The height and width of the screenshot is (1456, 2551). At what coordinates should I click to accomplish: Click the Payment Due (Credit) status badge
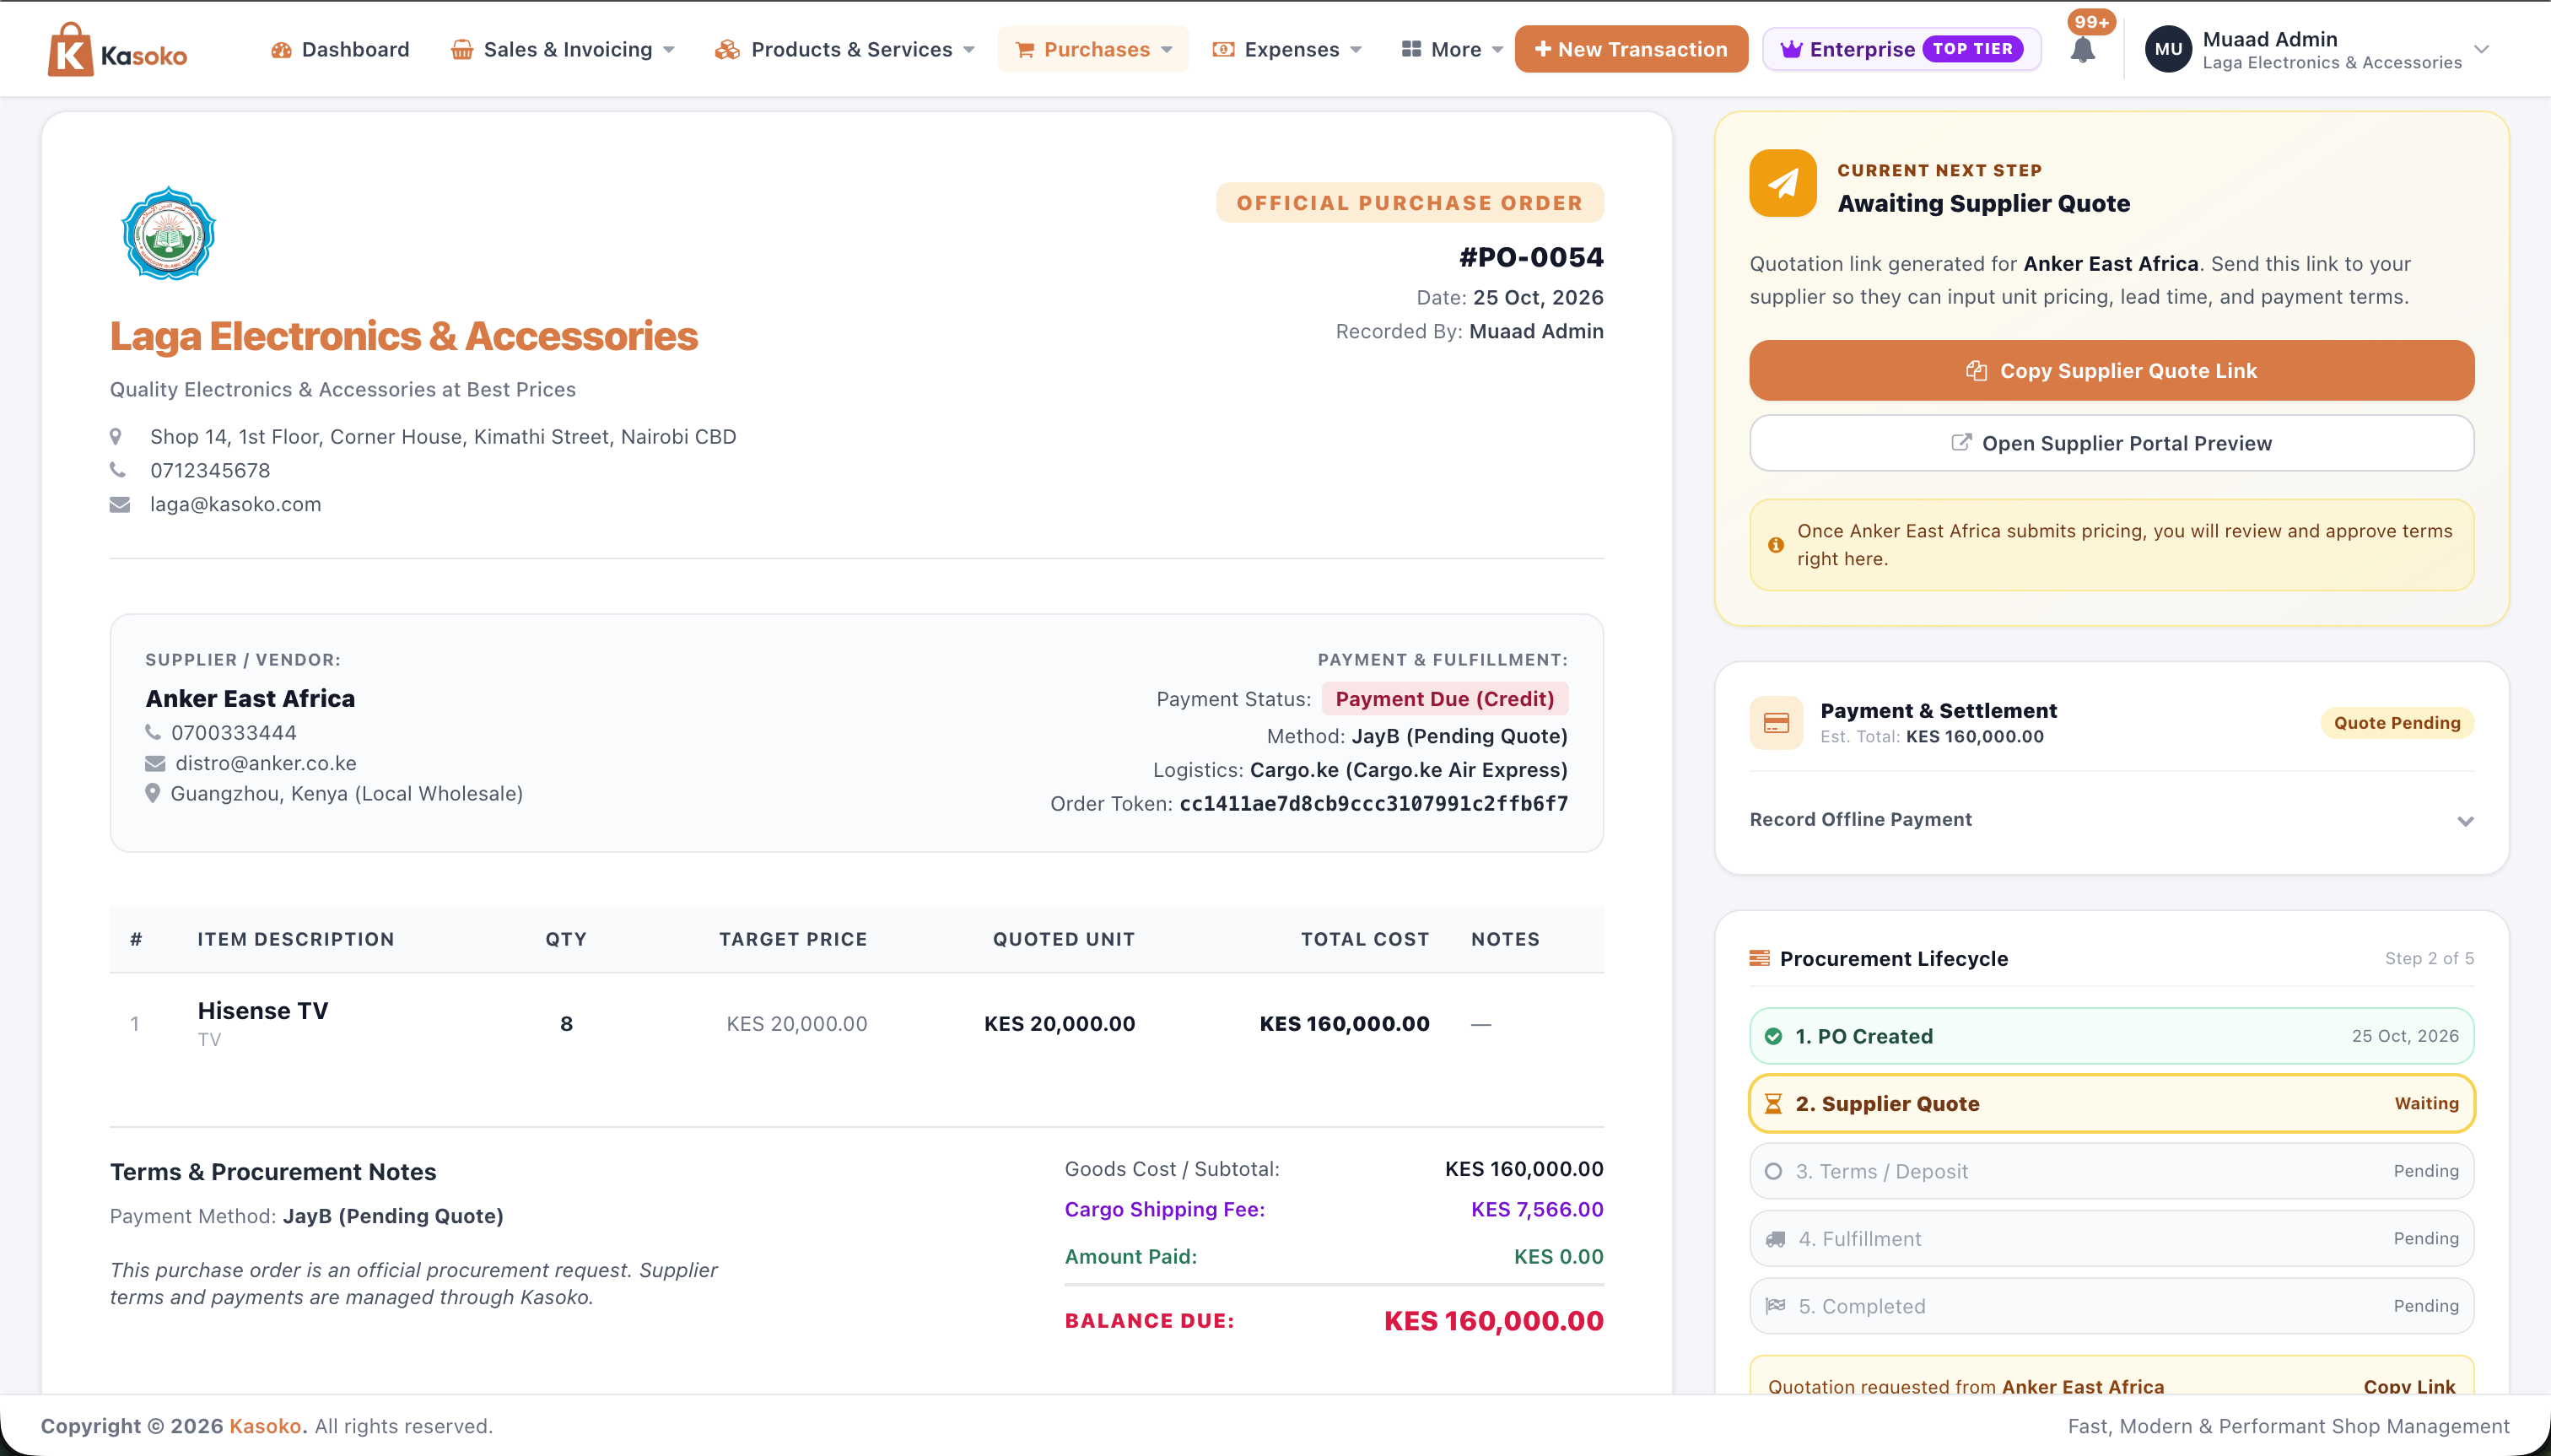pos(1445,699)
